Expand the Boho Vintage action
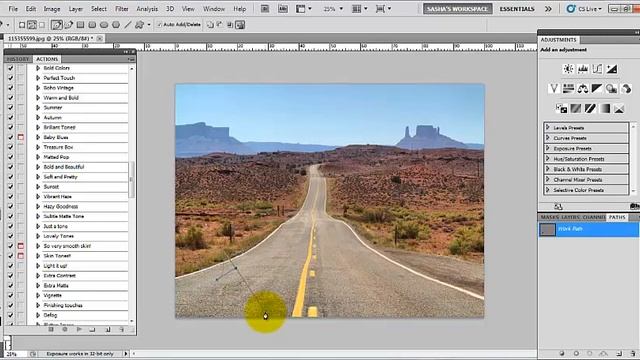640x360 pixels. tap(38, 88)
